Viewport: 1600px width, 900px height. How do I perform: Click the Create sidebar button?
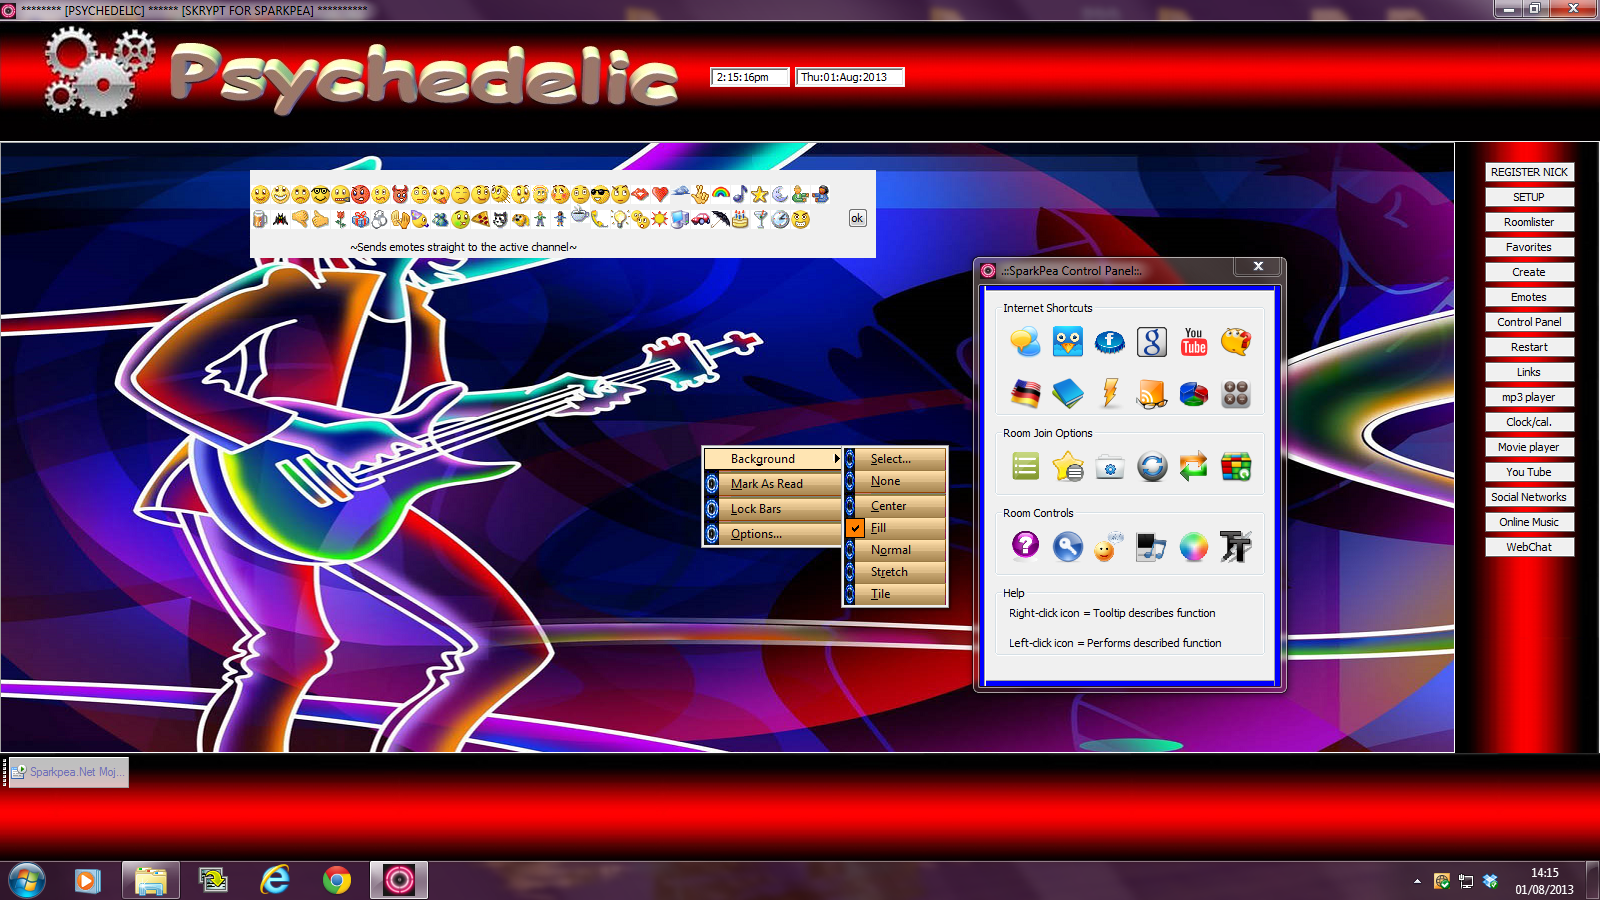[1529, 272]
